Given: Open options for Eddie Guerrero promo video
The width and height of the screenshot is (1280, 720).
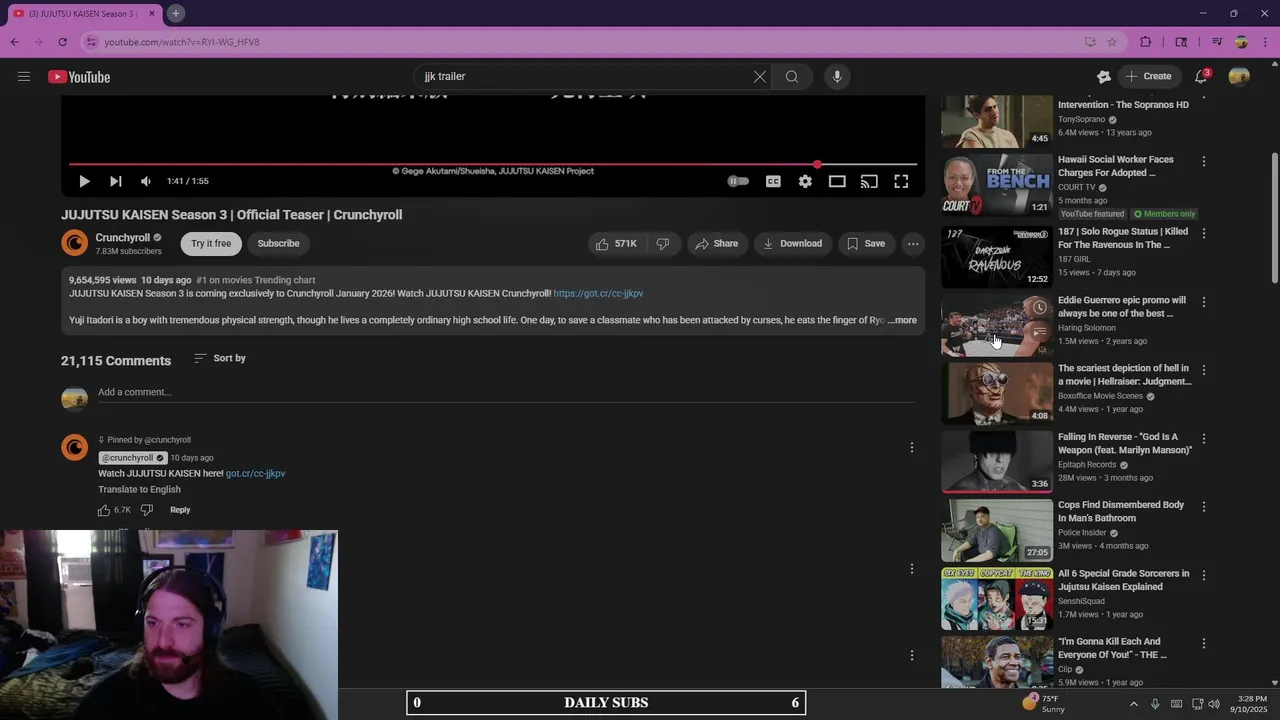Looking at the screenshot, I should (1204, 302).
